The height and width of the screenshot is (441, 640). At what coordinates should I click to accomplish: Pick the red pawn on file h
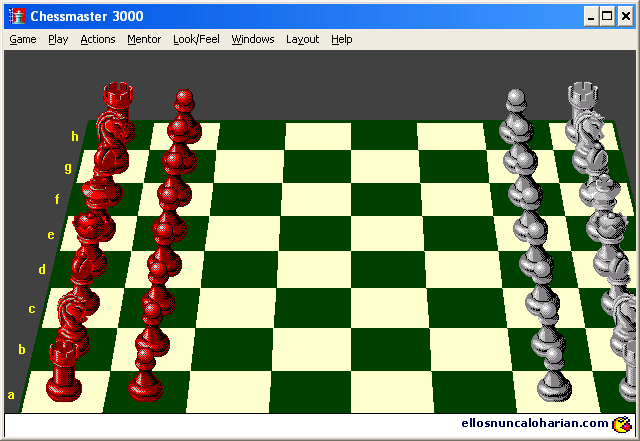click(x=184, y=118)
